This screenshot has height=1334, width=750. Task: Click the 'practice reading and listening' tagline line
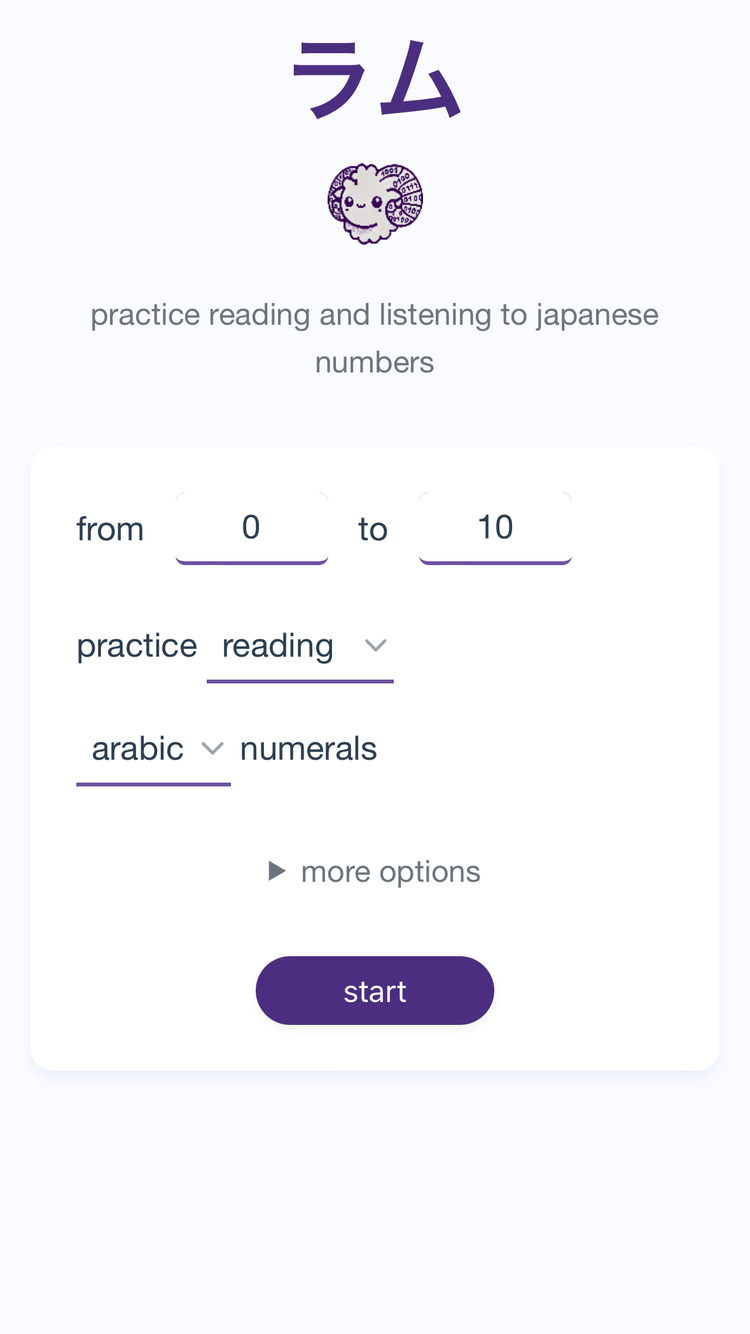[x=375, y=315]
